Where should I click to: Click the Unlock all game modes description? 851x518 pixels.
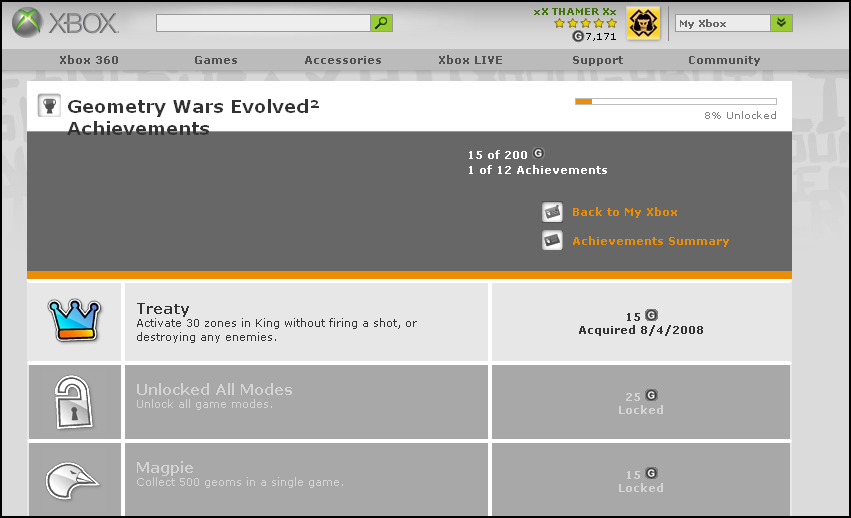(x=204, y=404)
